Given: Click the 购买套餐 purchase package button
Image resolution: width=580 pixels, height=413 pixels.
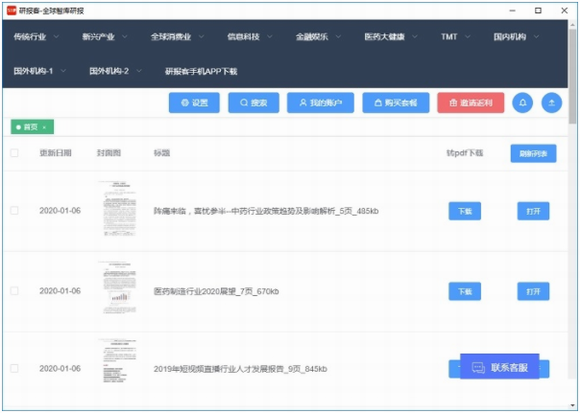Looking at the screenshot, I should point(396,103).
